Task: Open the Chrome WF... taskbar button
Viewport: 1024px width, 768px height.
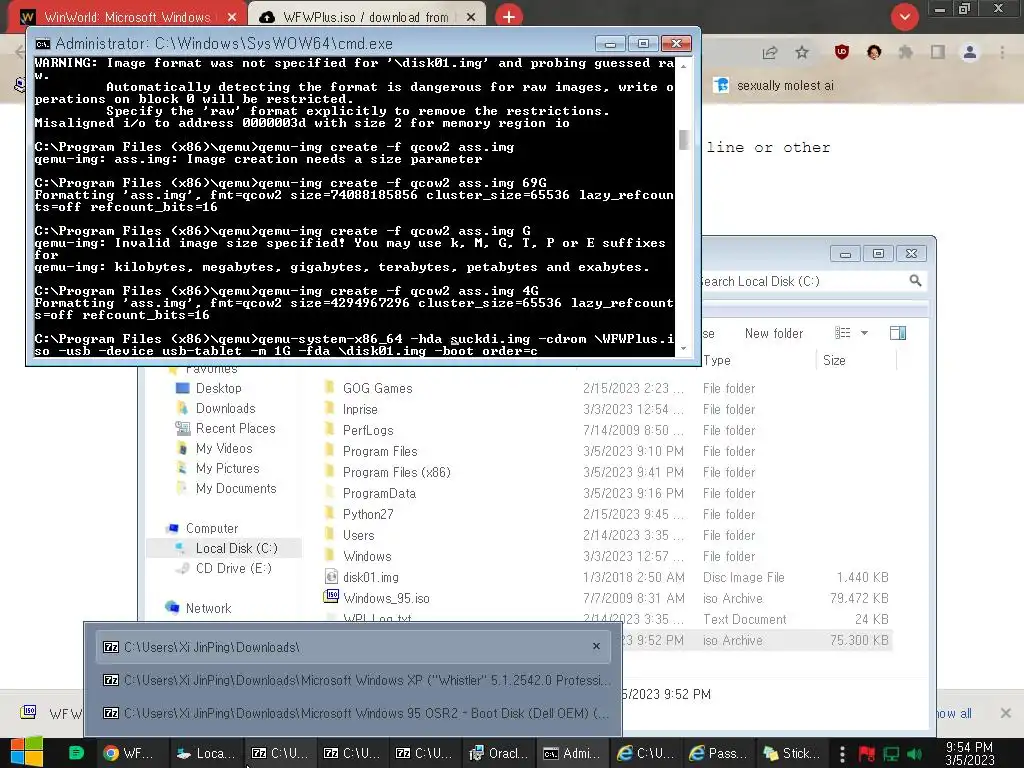Action: 131,753
